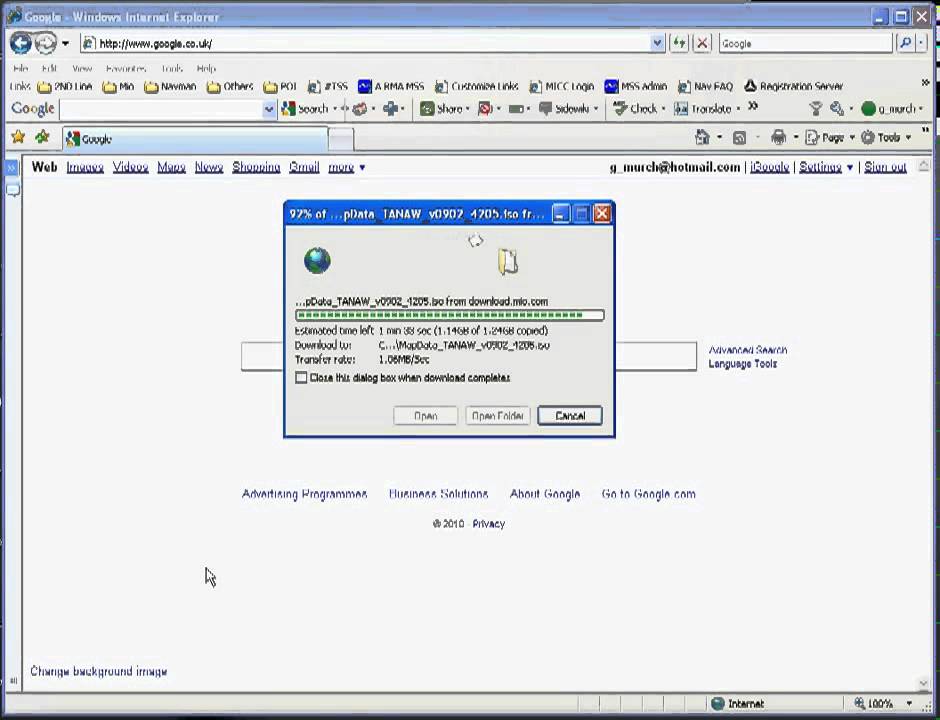This screenshot has height=720, width=940.
Task: Click the Images link
Action: [85, 167]
